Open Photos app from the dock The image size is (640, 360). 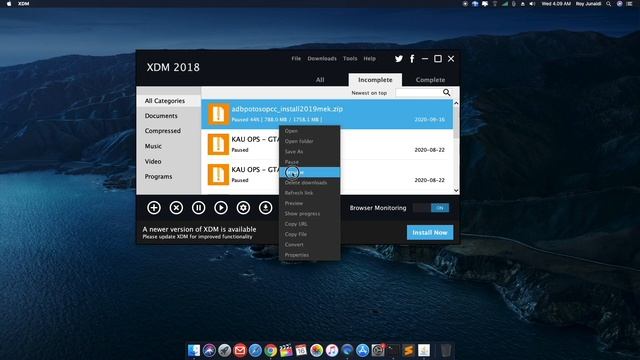[x=316, y=350]
